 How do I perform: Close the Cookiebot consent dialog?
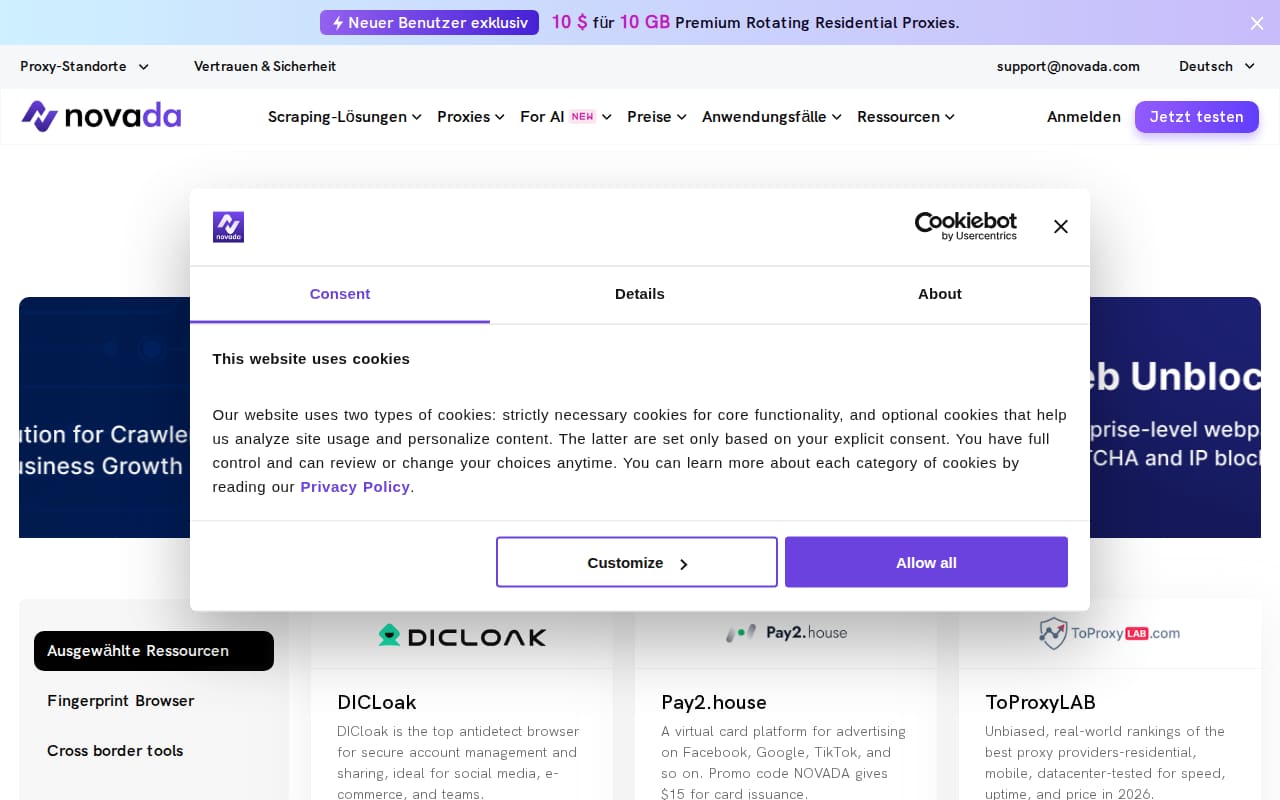(1061, 227)
